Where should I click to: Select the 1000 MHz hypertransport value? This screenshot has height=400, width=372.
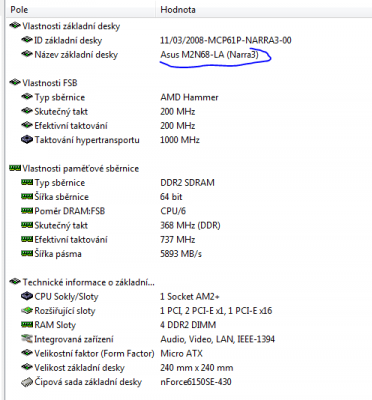(180, 140)
